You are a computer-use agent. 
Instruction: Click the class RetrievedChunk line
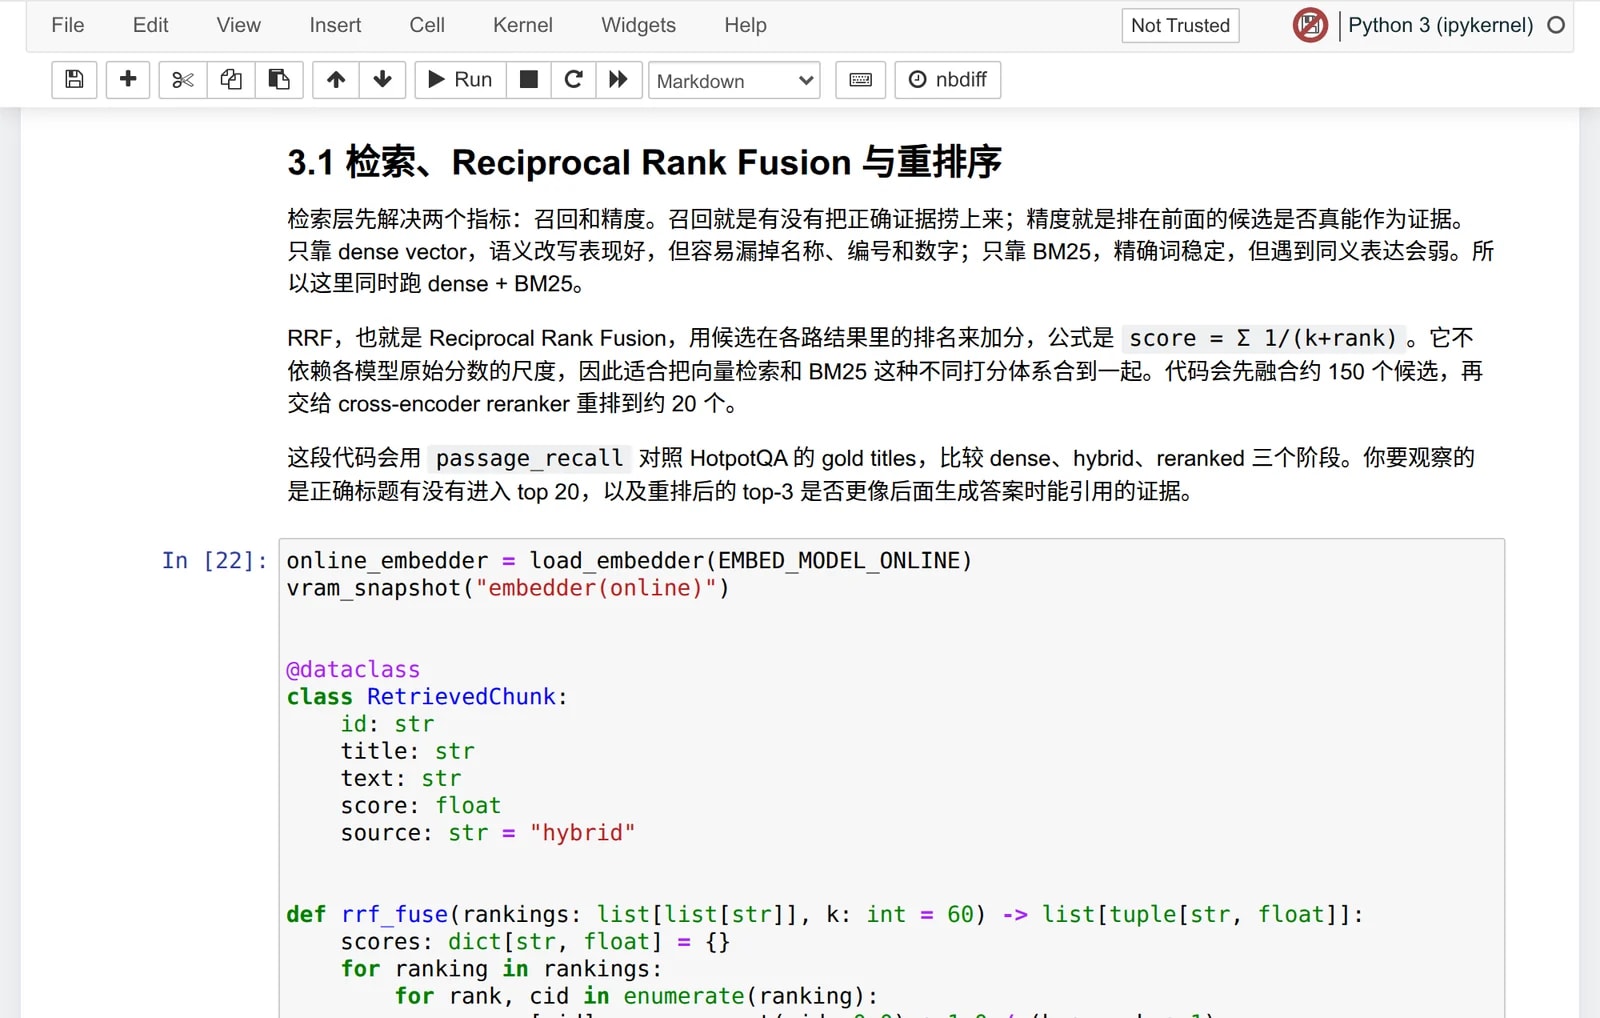(x=427, y=696)
